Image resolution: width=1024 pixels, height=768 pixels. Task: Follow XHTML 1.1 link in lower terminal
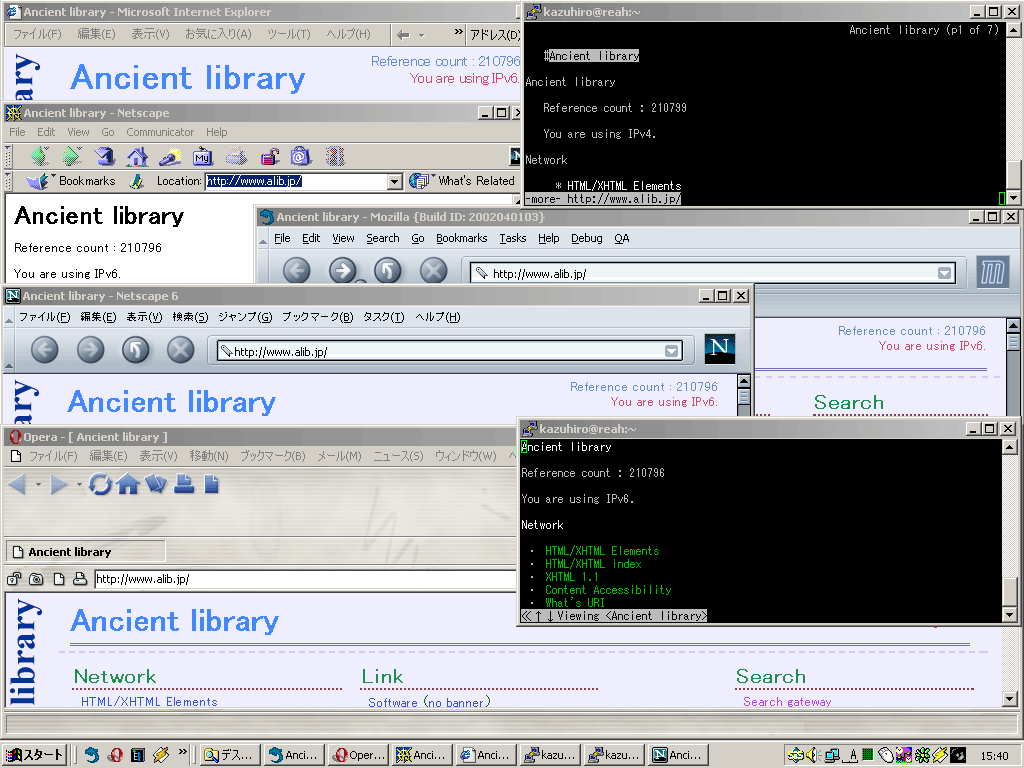pyautogui.click(x=571, y=577)
